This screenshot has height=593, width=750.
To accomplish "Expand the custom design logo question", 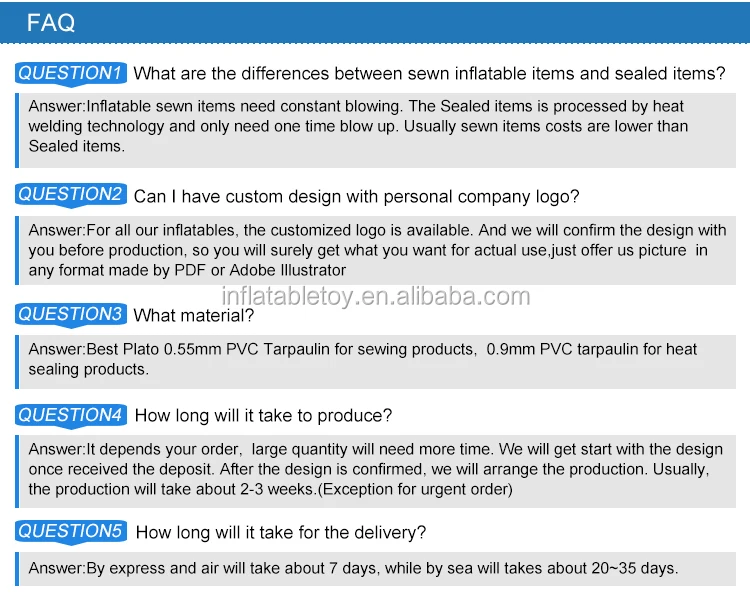I will coord(356,196).
